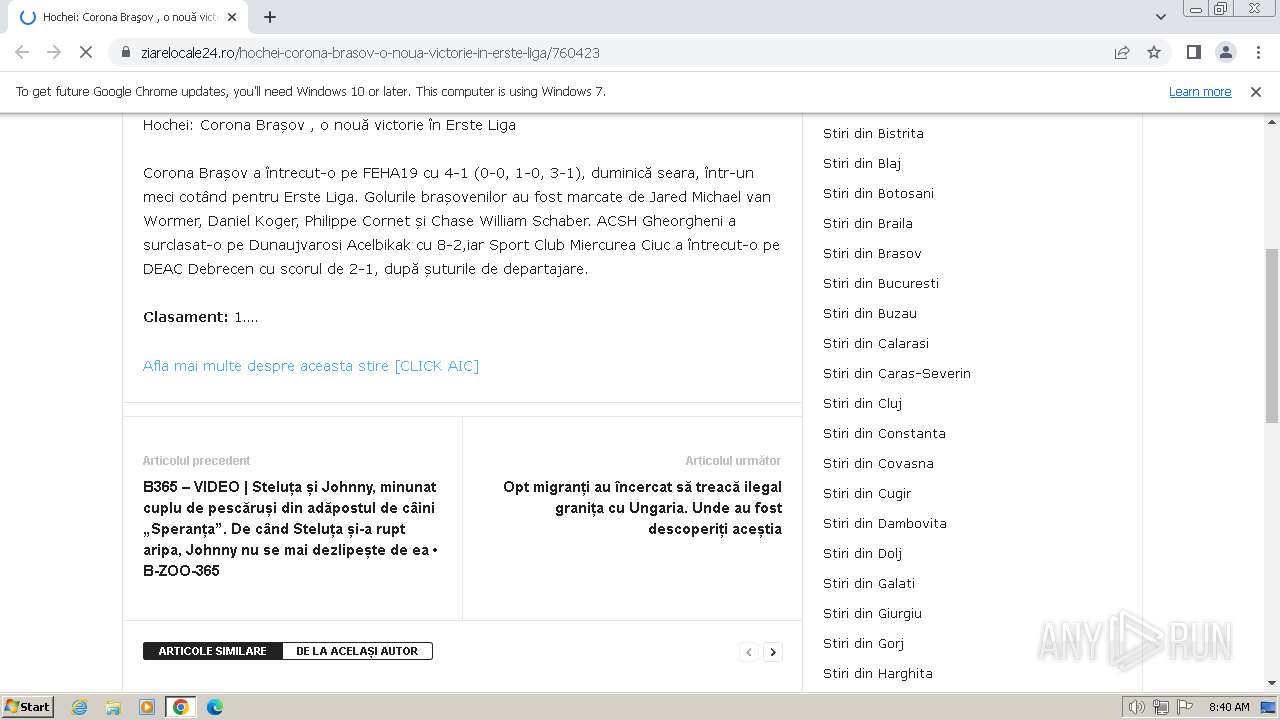Open Stiri din Constanta
Image resolution: width=1280 pixels, height=720 pixels.
coord(884,433)
